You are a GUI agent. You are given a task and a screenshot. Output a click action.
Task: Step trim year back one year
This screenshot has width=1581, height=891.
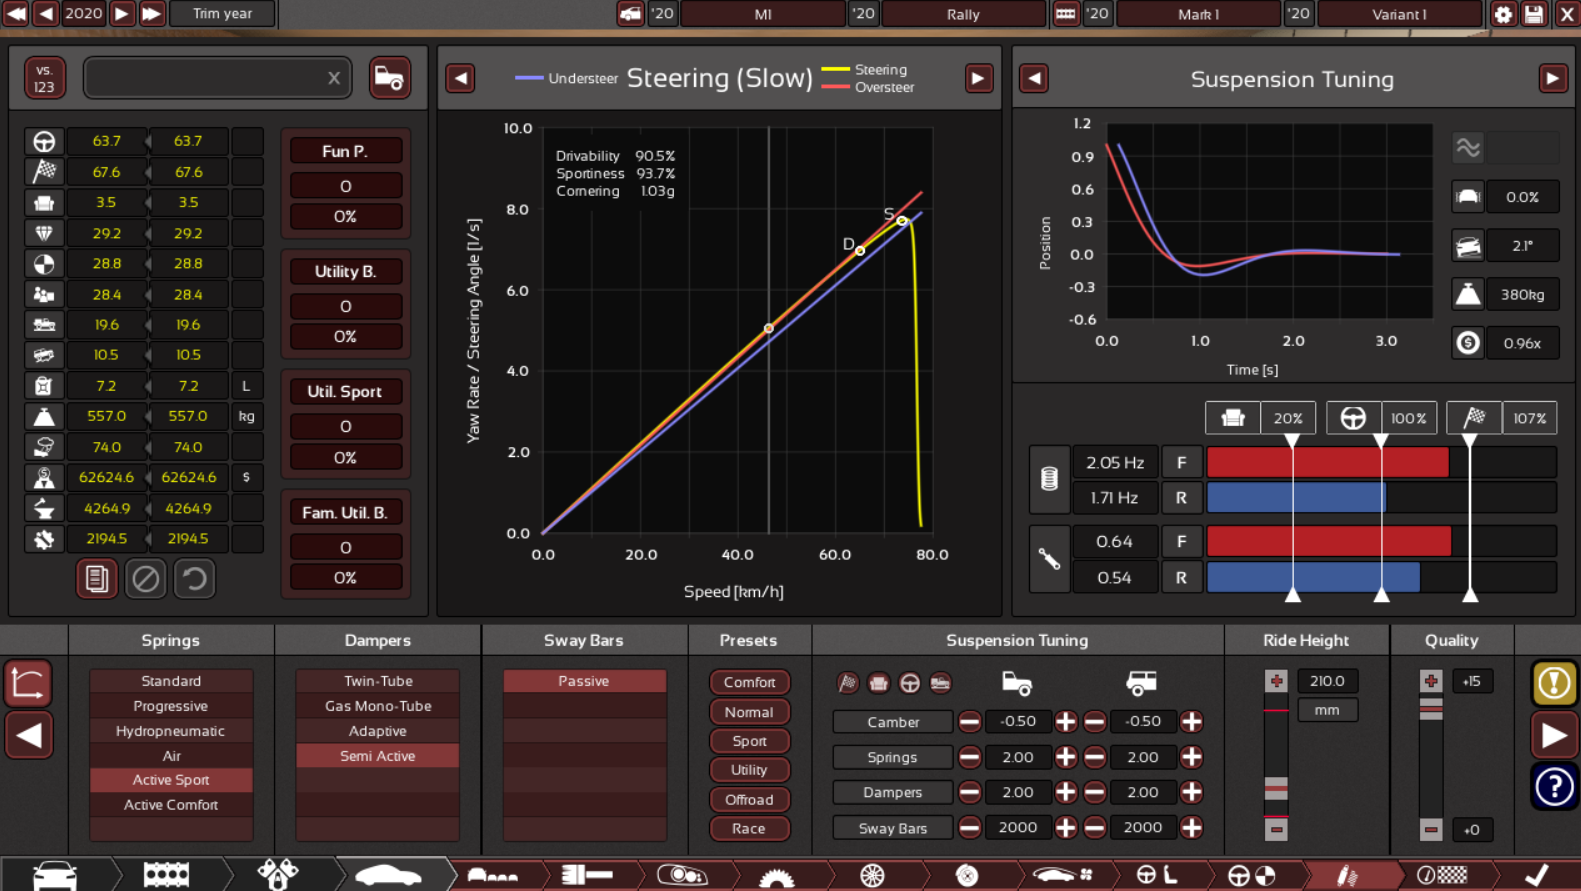[46, 14]
